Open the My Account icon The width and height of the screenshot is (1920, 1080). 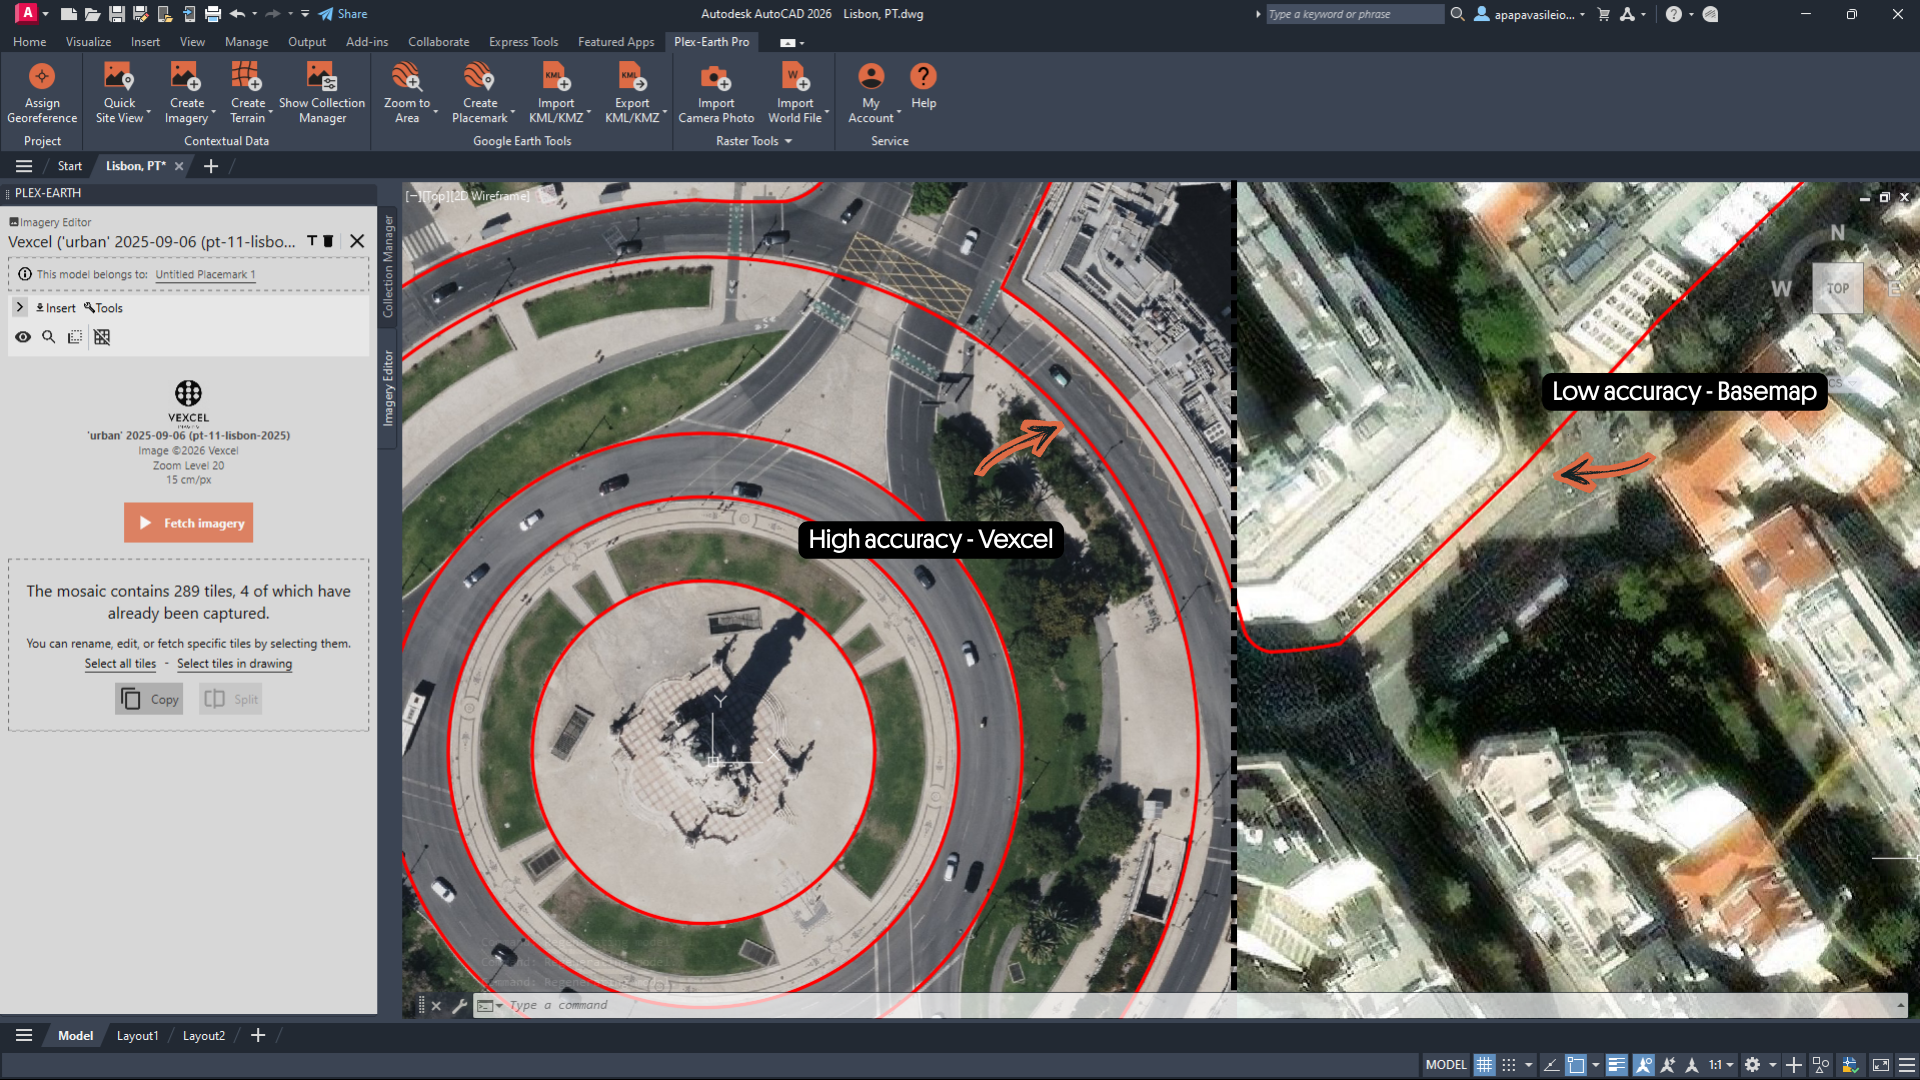[x=871, y=77]
